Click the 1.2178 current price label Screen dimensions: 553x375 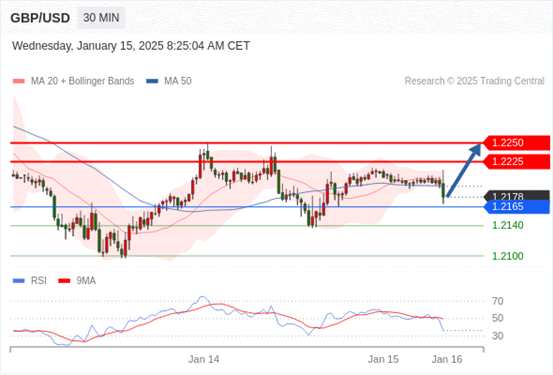point(517,195)
